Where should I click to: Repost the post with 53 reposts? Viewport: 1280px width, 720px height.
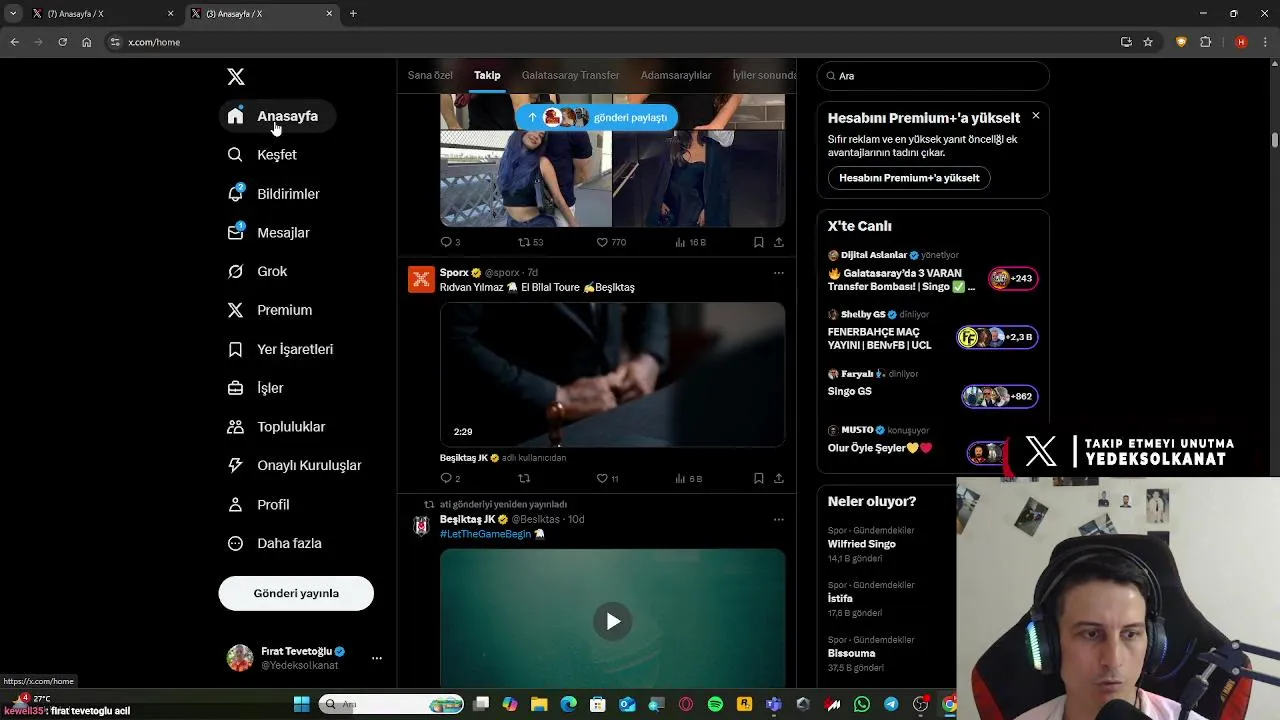[530, 242]
